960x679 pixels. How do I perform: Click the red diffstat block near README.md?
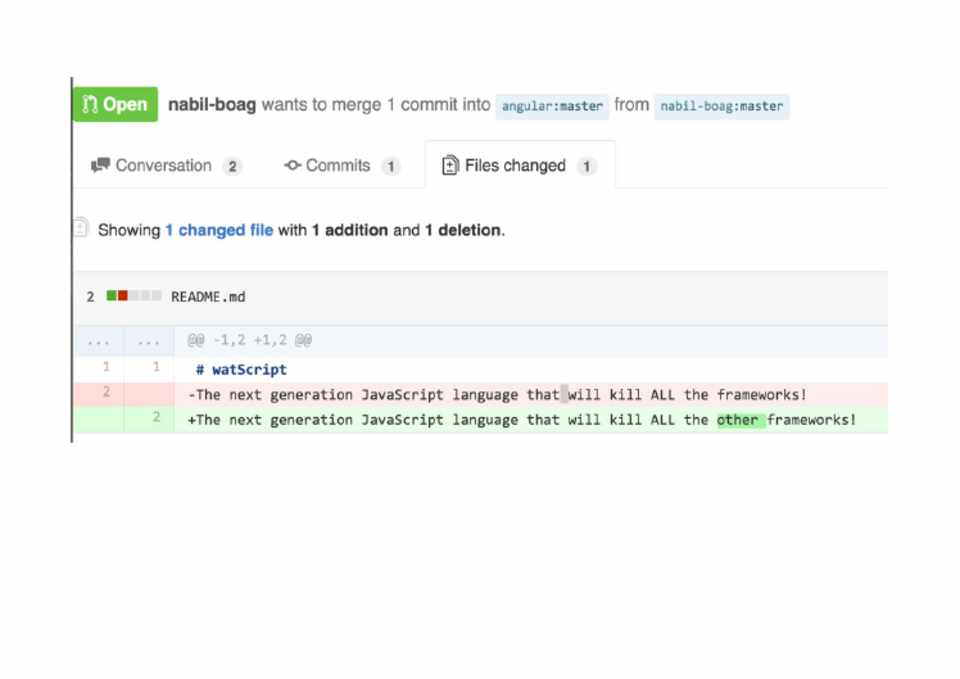pyautogui.click(x=123, y=296)
